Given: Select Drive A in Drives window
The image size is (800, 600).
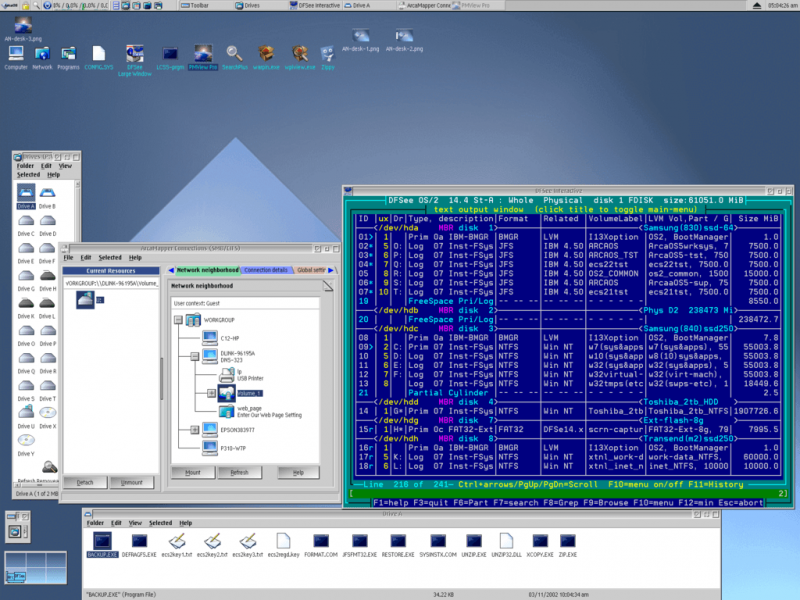Looking at the screenshot, I should 26,197.
